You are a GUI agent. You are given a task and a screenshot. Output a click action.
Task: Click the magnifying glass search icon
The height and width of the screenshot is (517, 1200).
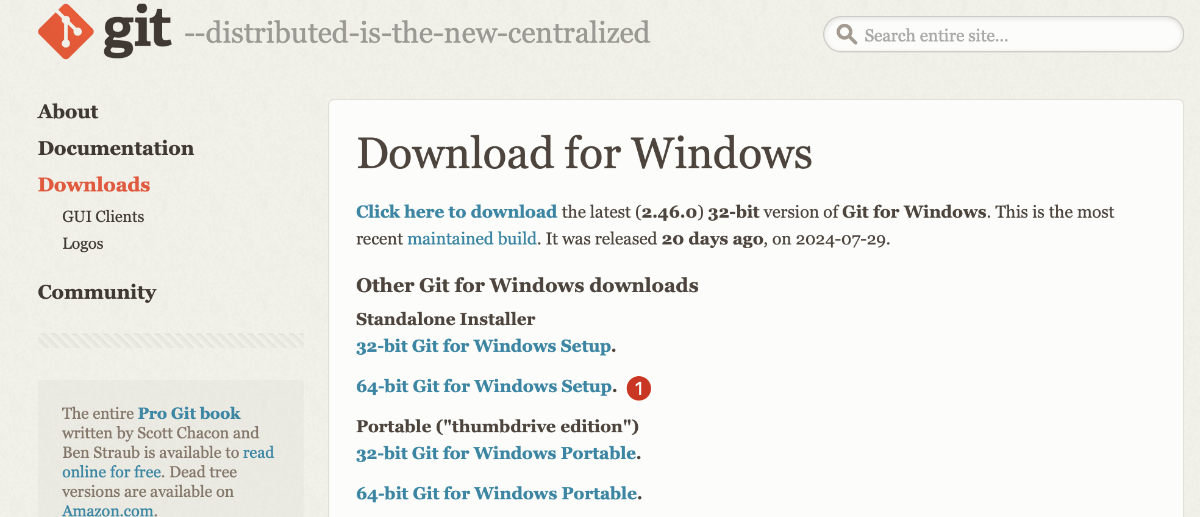coord(847,35)
